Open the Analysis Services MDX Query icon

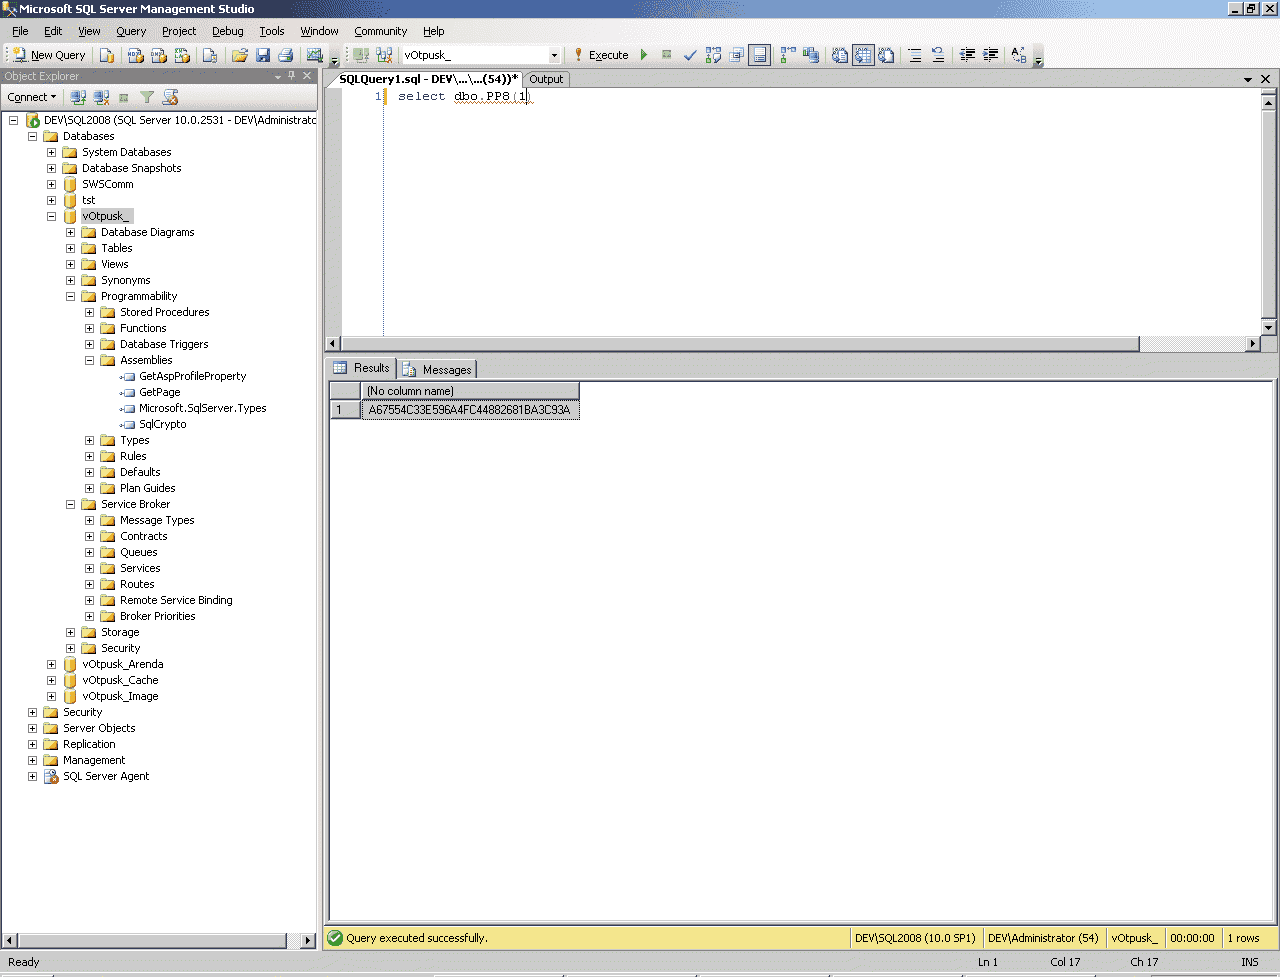136,55
